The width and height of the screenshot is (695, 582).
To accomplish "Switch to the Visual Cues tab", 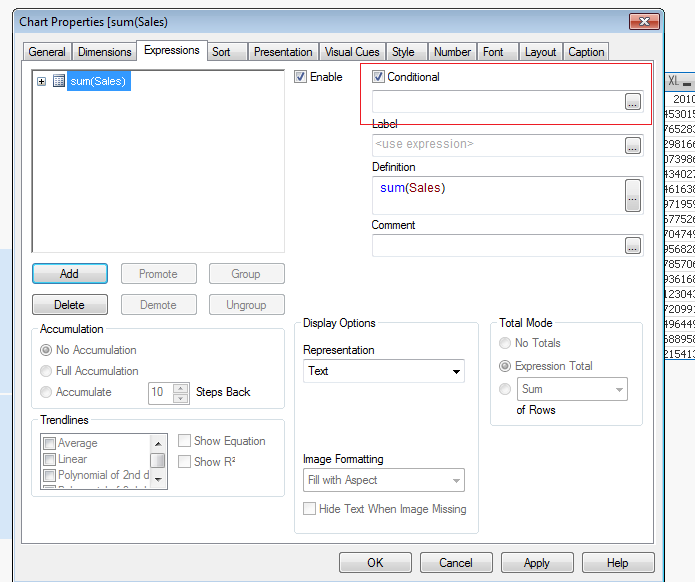I will pos(352,52).
